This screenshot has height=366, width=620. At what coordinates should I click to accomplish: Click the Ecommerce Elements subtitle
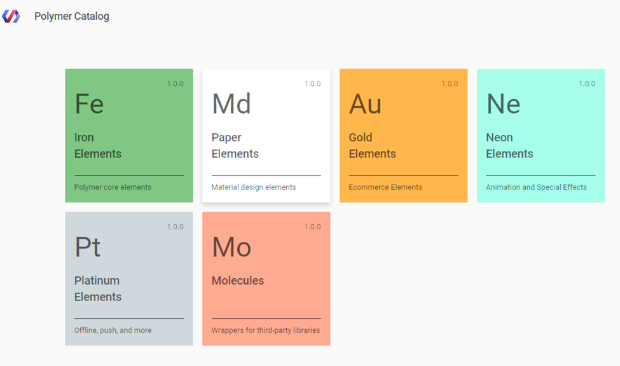[385, 187]
